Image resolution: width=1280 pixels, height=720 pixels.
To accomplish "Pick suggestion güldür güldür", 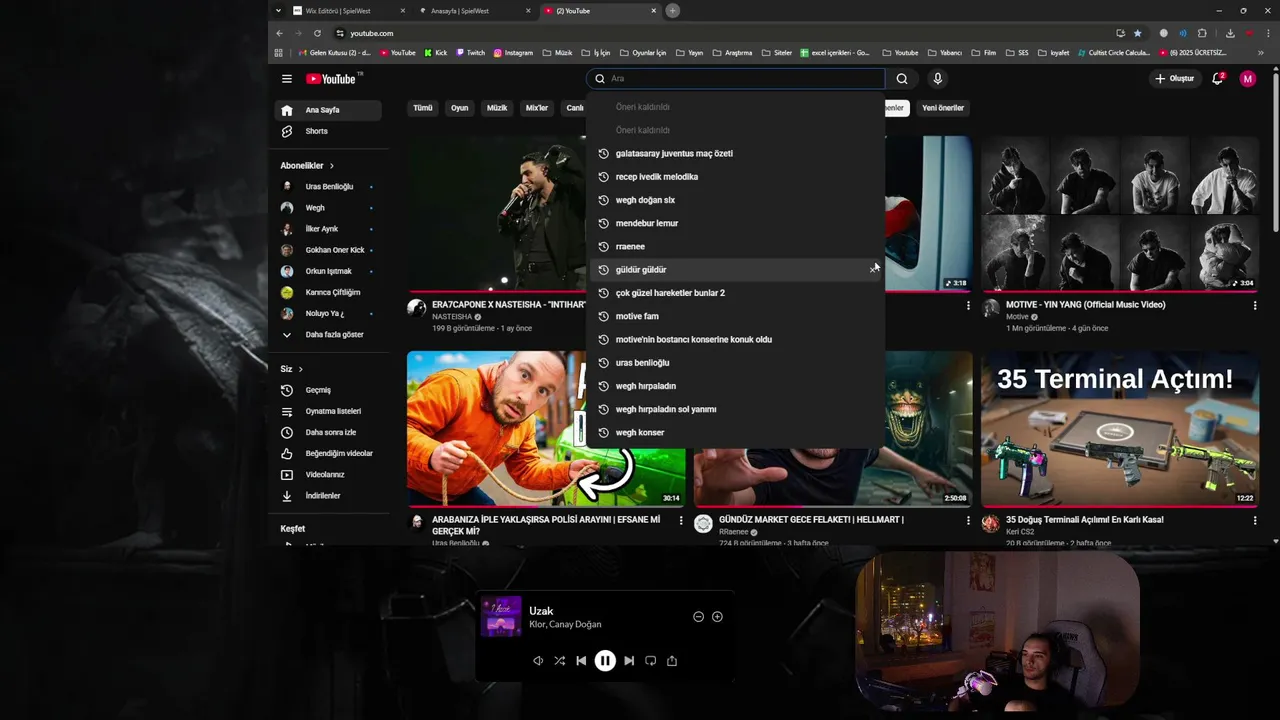I will coord(735,270).
